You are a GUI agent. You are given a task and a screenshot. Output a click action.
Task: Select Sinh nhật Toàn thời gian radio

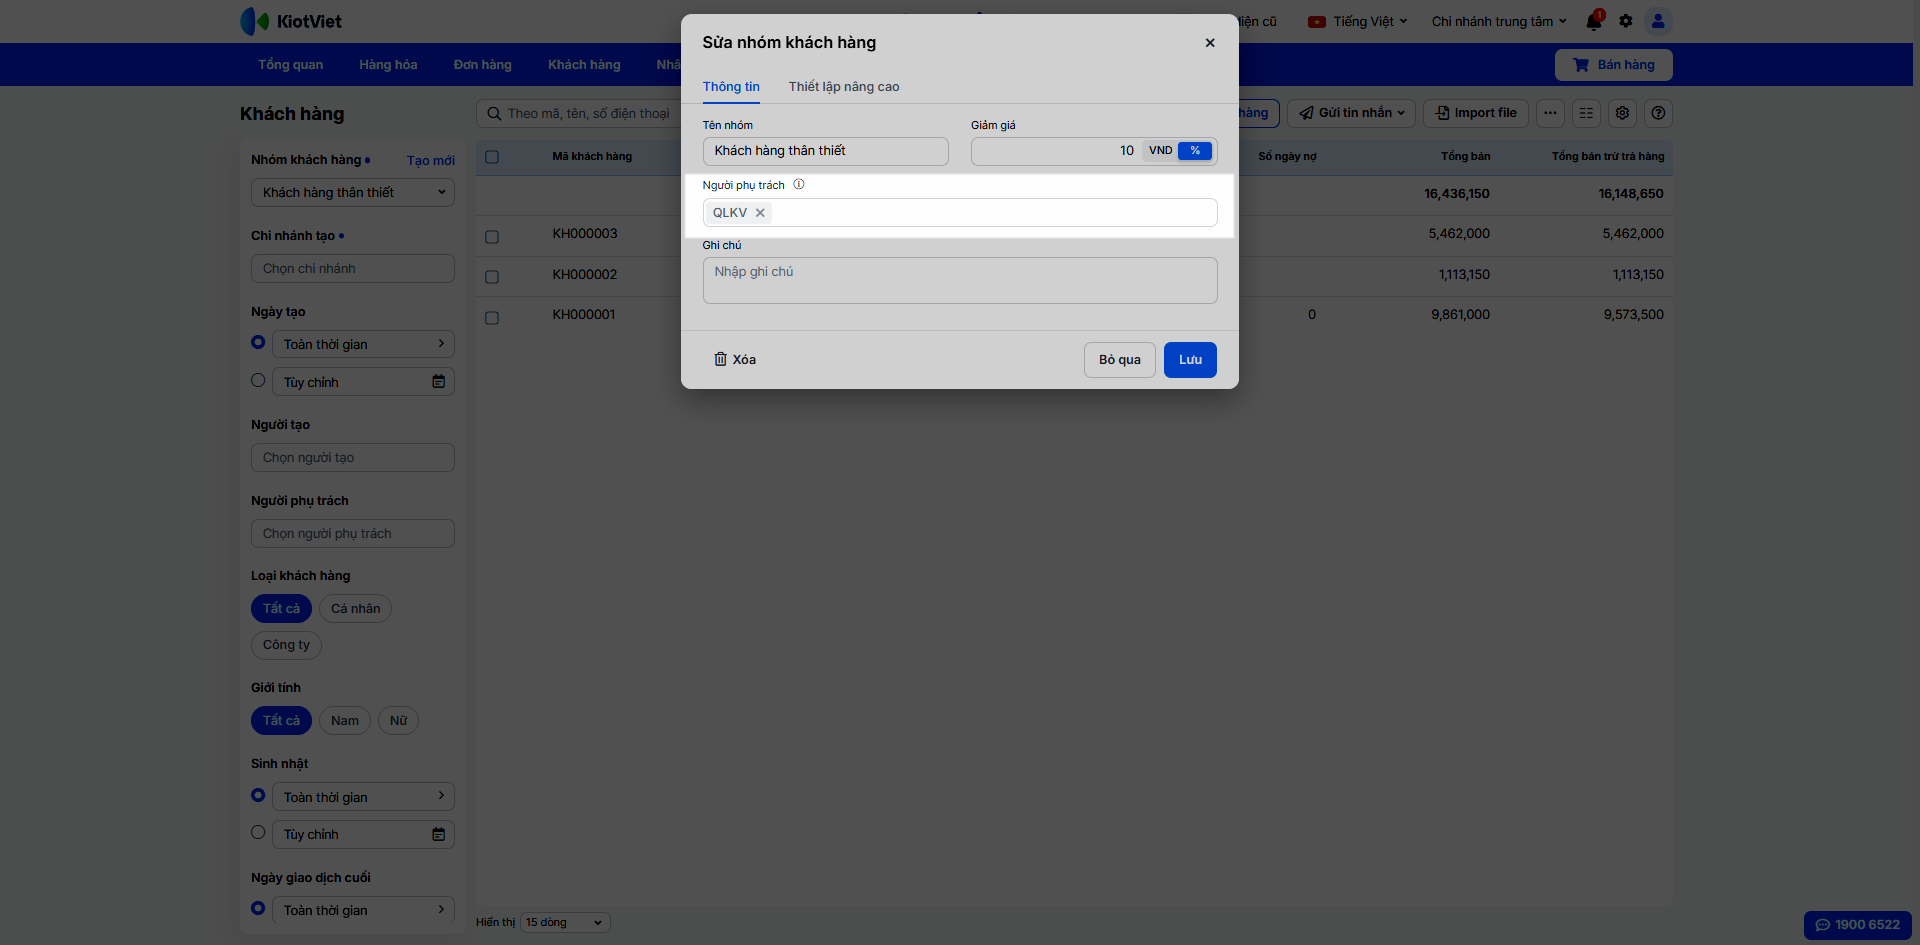[x=258, y=796]
